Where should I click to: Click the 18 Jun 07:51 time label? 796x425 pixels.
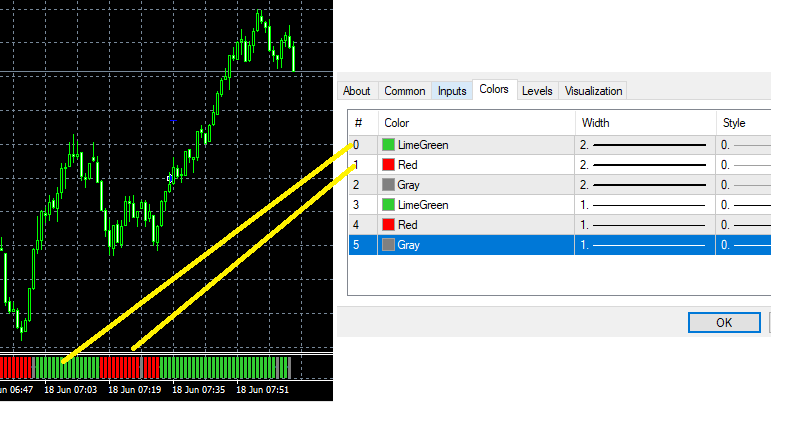pyautogui.click(x=262, y=390)
